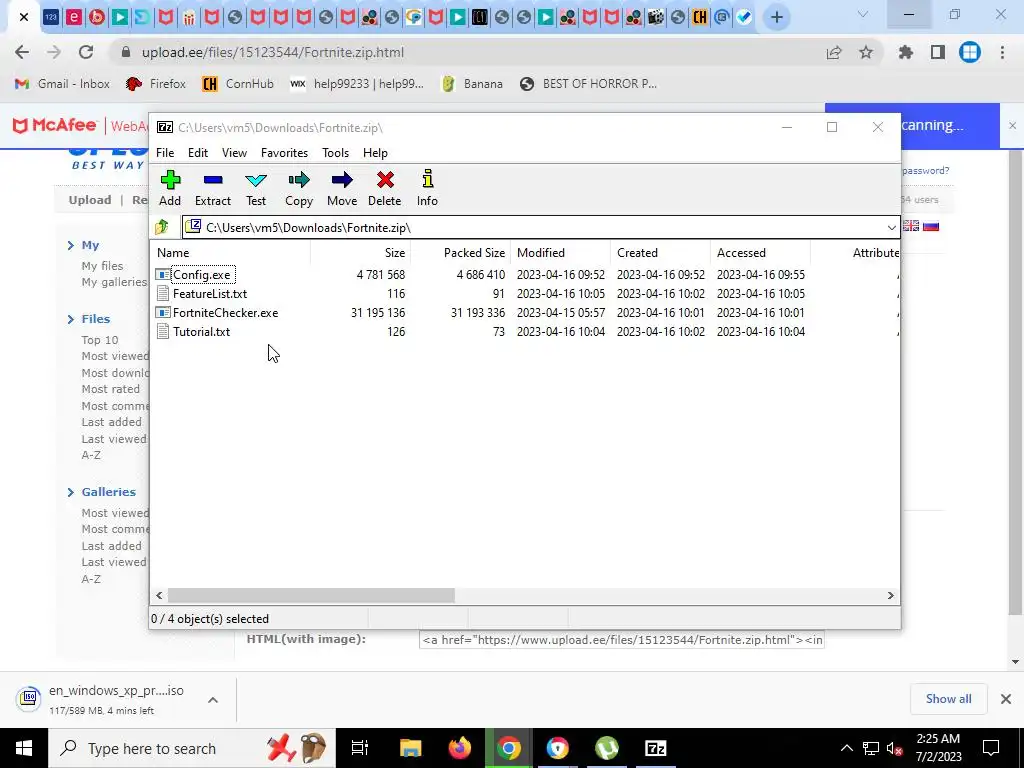Open the Chrome three-dot menu

(1002, 52)
